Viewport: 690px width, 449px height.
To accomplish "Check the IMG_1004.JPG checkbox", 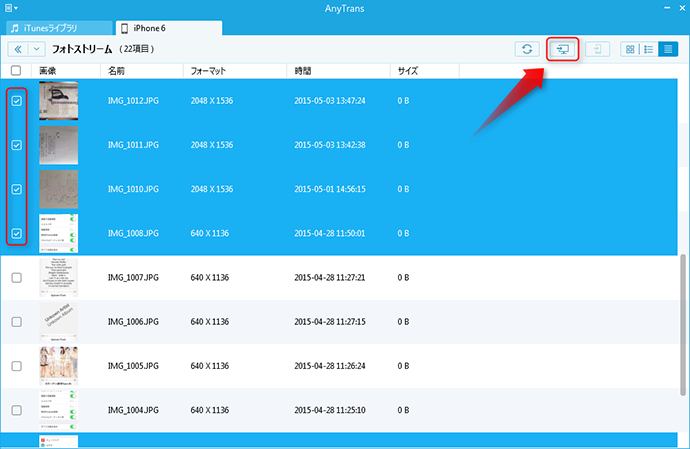I will point(16,410).
